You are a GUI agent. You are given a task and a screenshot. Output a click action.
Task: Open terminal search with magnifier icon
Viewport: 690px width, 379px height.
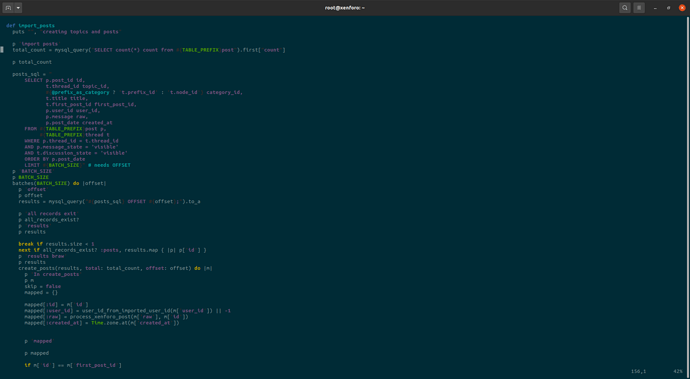coord(624,7)
